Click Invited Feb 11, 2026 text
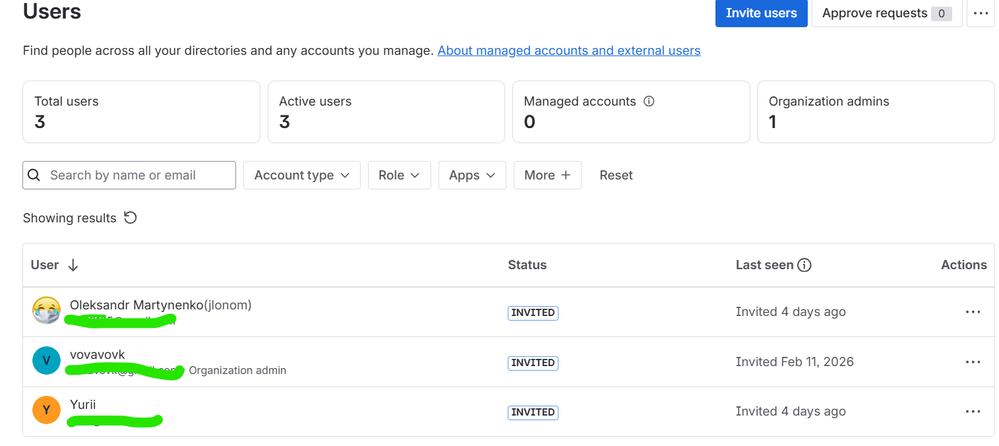Viewport: 999px width, 446px height. [794, 362]
